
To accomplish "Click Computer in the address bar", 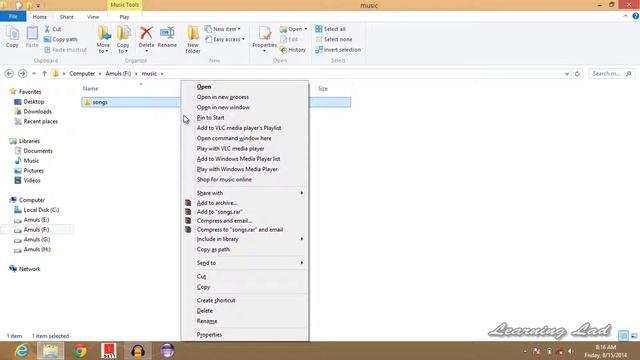I will [x=82, y=73].
